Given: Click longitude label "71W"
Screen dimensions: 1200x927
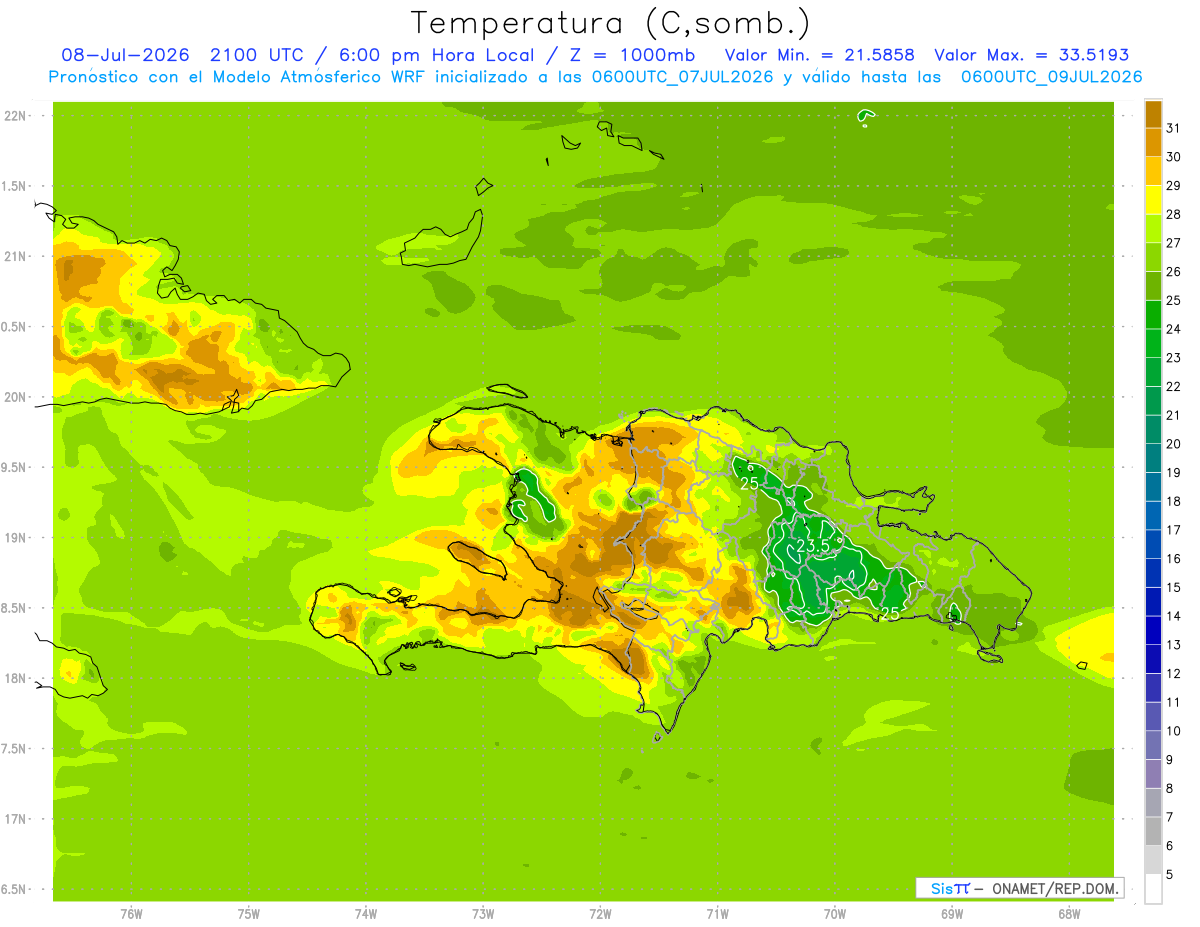Looking at the screenshot, I should (717, 914).
